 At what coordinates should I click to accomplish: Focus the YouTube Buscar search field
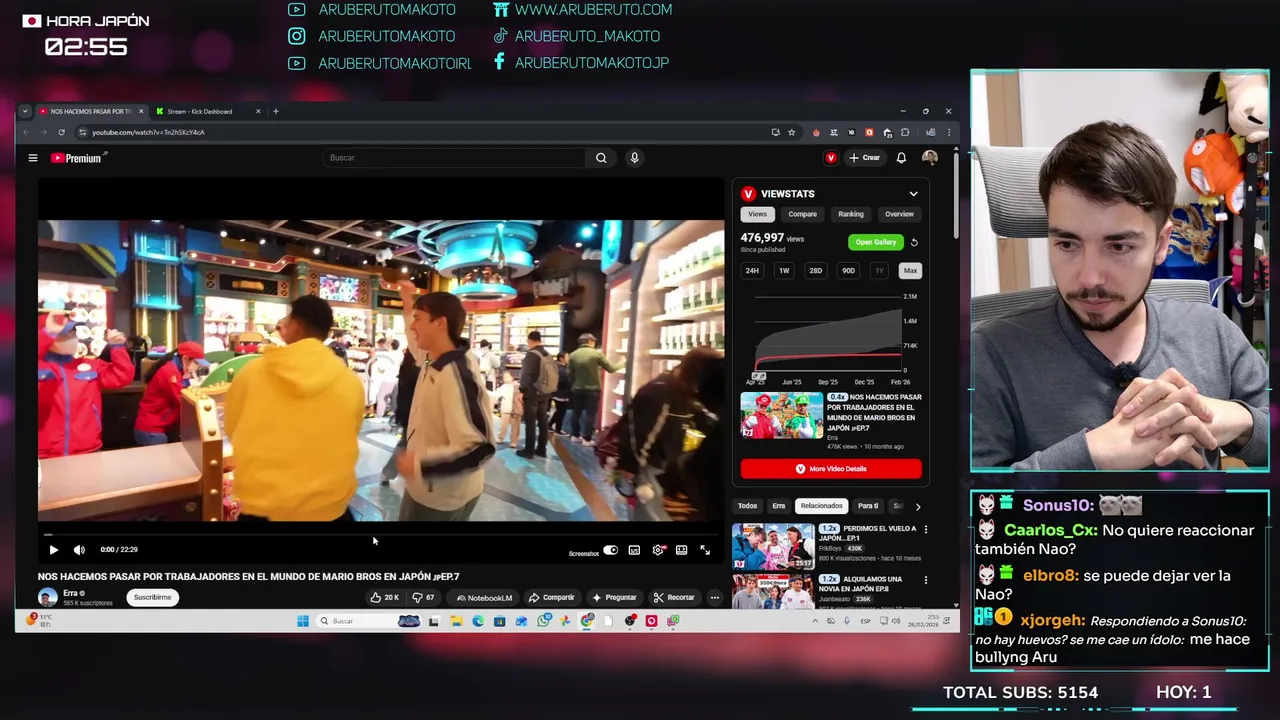[455, 158]
